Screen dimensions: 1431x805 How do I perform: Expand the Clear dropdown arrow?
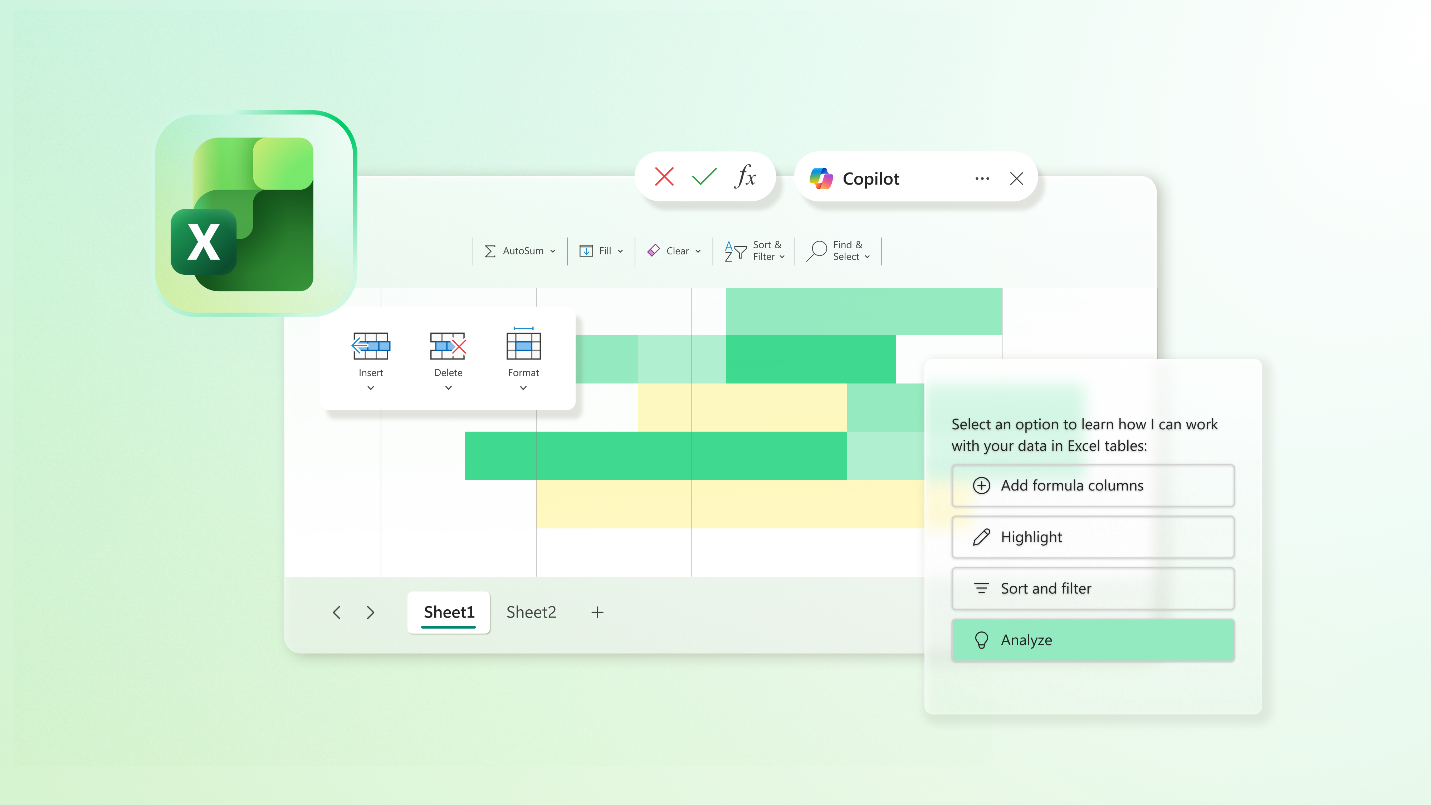point(698,251)
